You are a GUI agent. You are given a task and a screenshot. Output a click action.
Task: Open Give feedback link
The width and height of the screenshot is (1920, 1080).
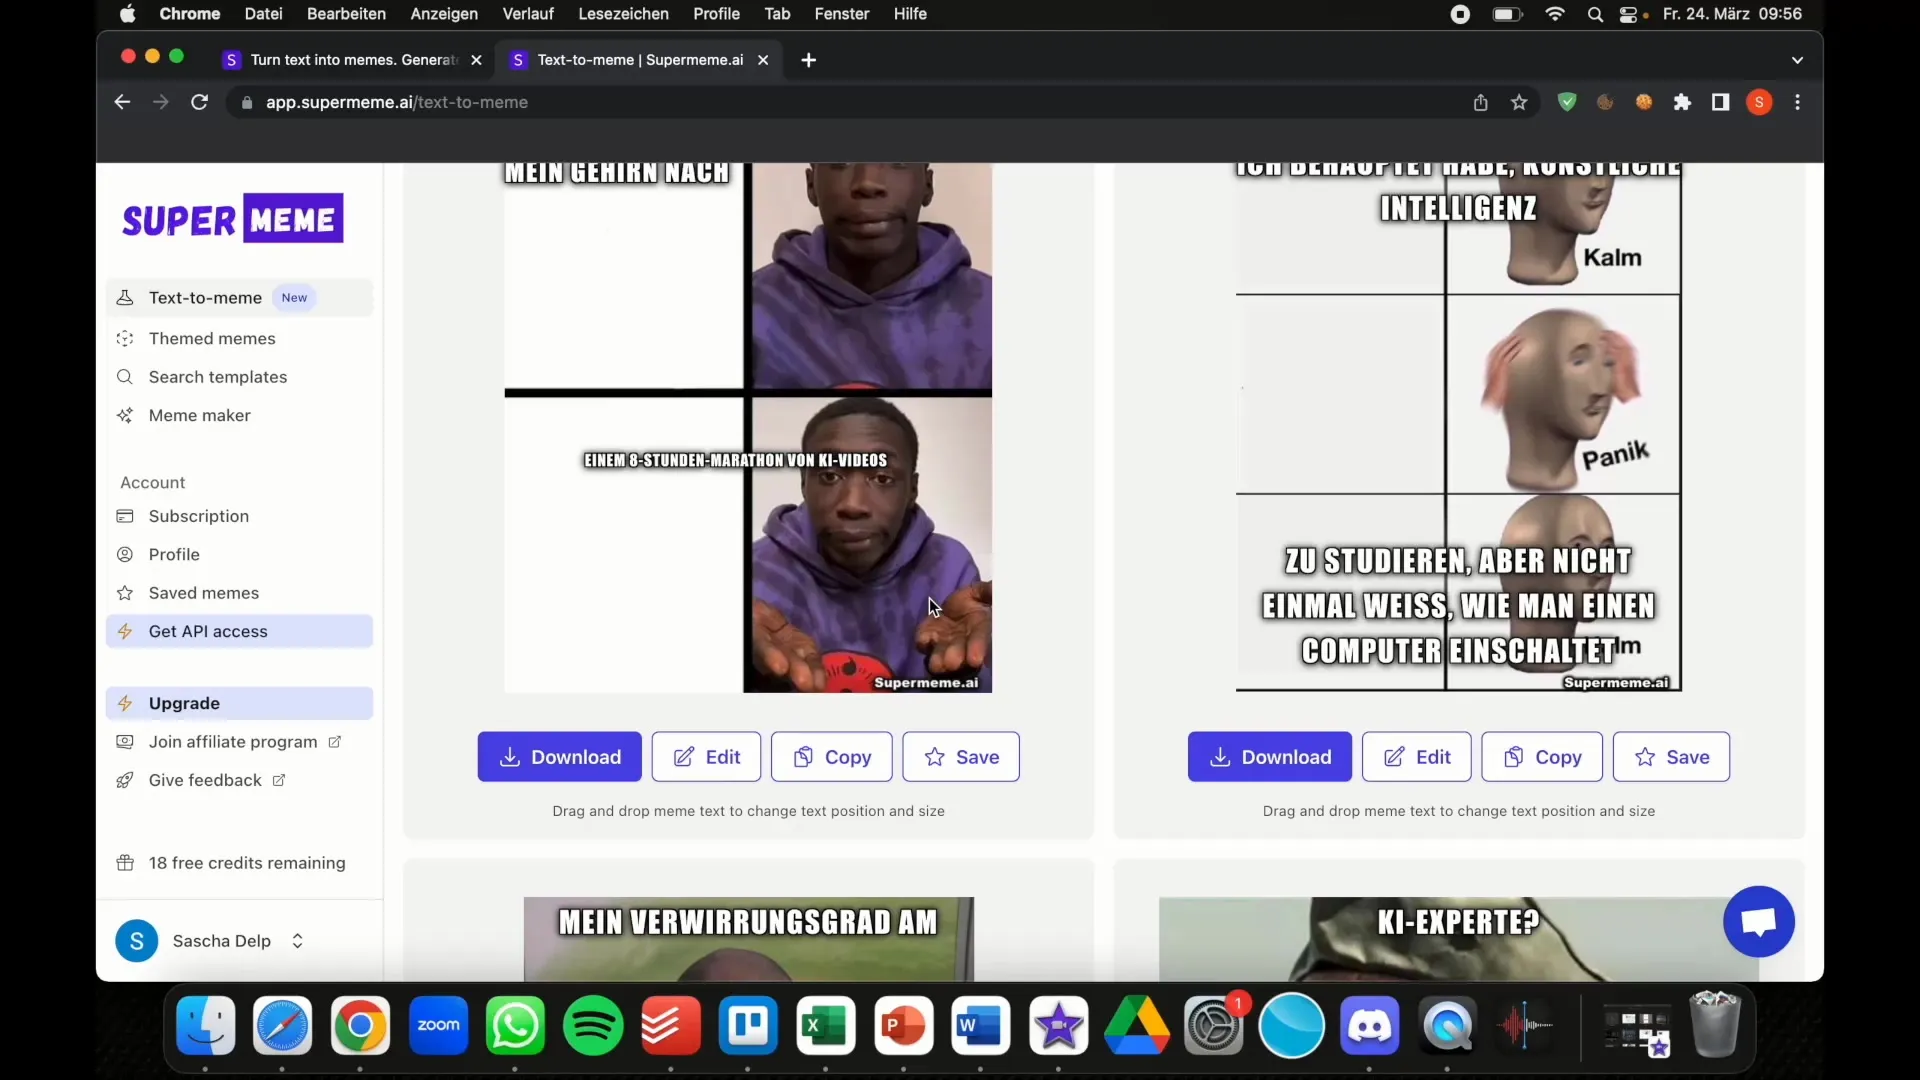coord(204,779)
